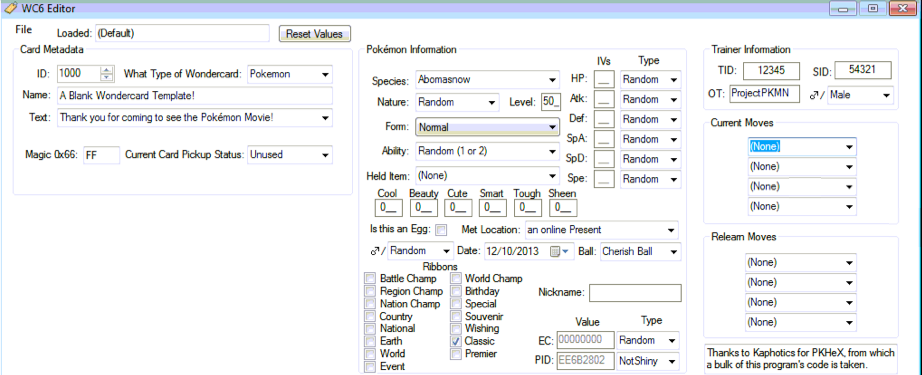Click the HP IV input box
The width and height of the screenshot is (922, 375).
click(x=604, y=79)
